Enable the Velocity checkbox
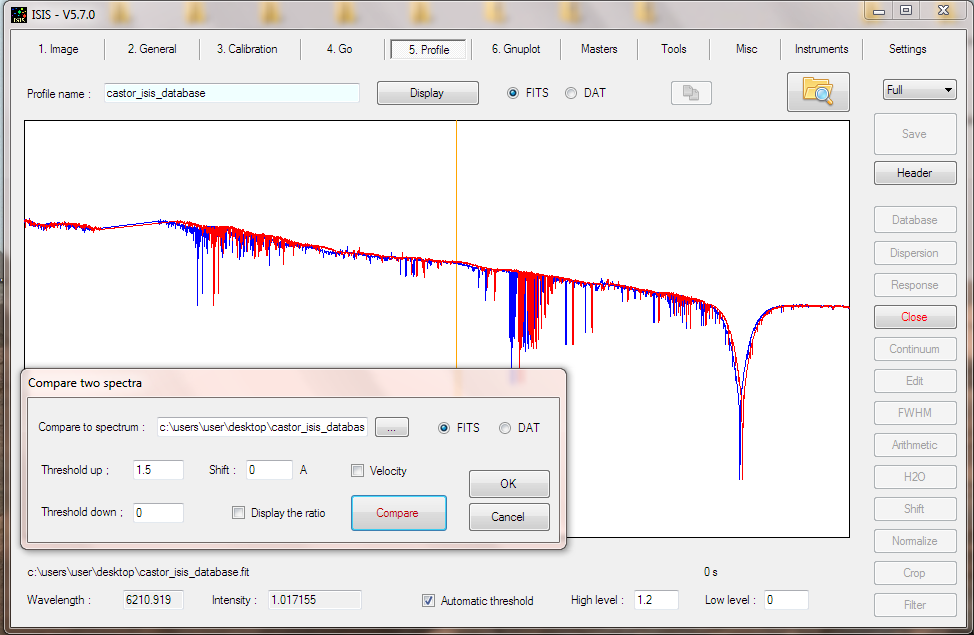The width and height of the screenshot is (974, 635). pos(357,471)
